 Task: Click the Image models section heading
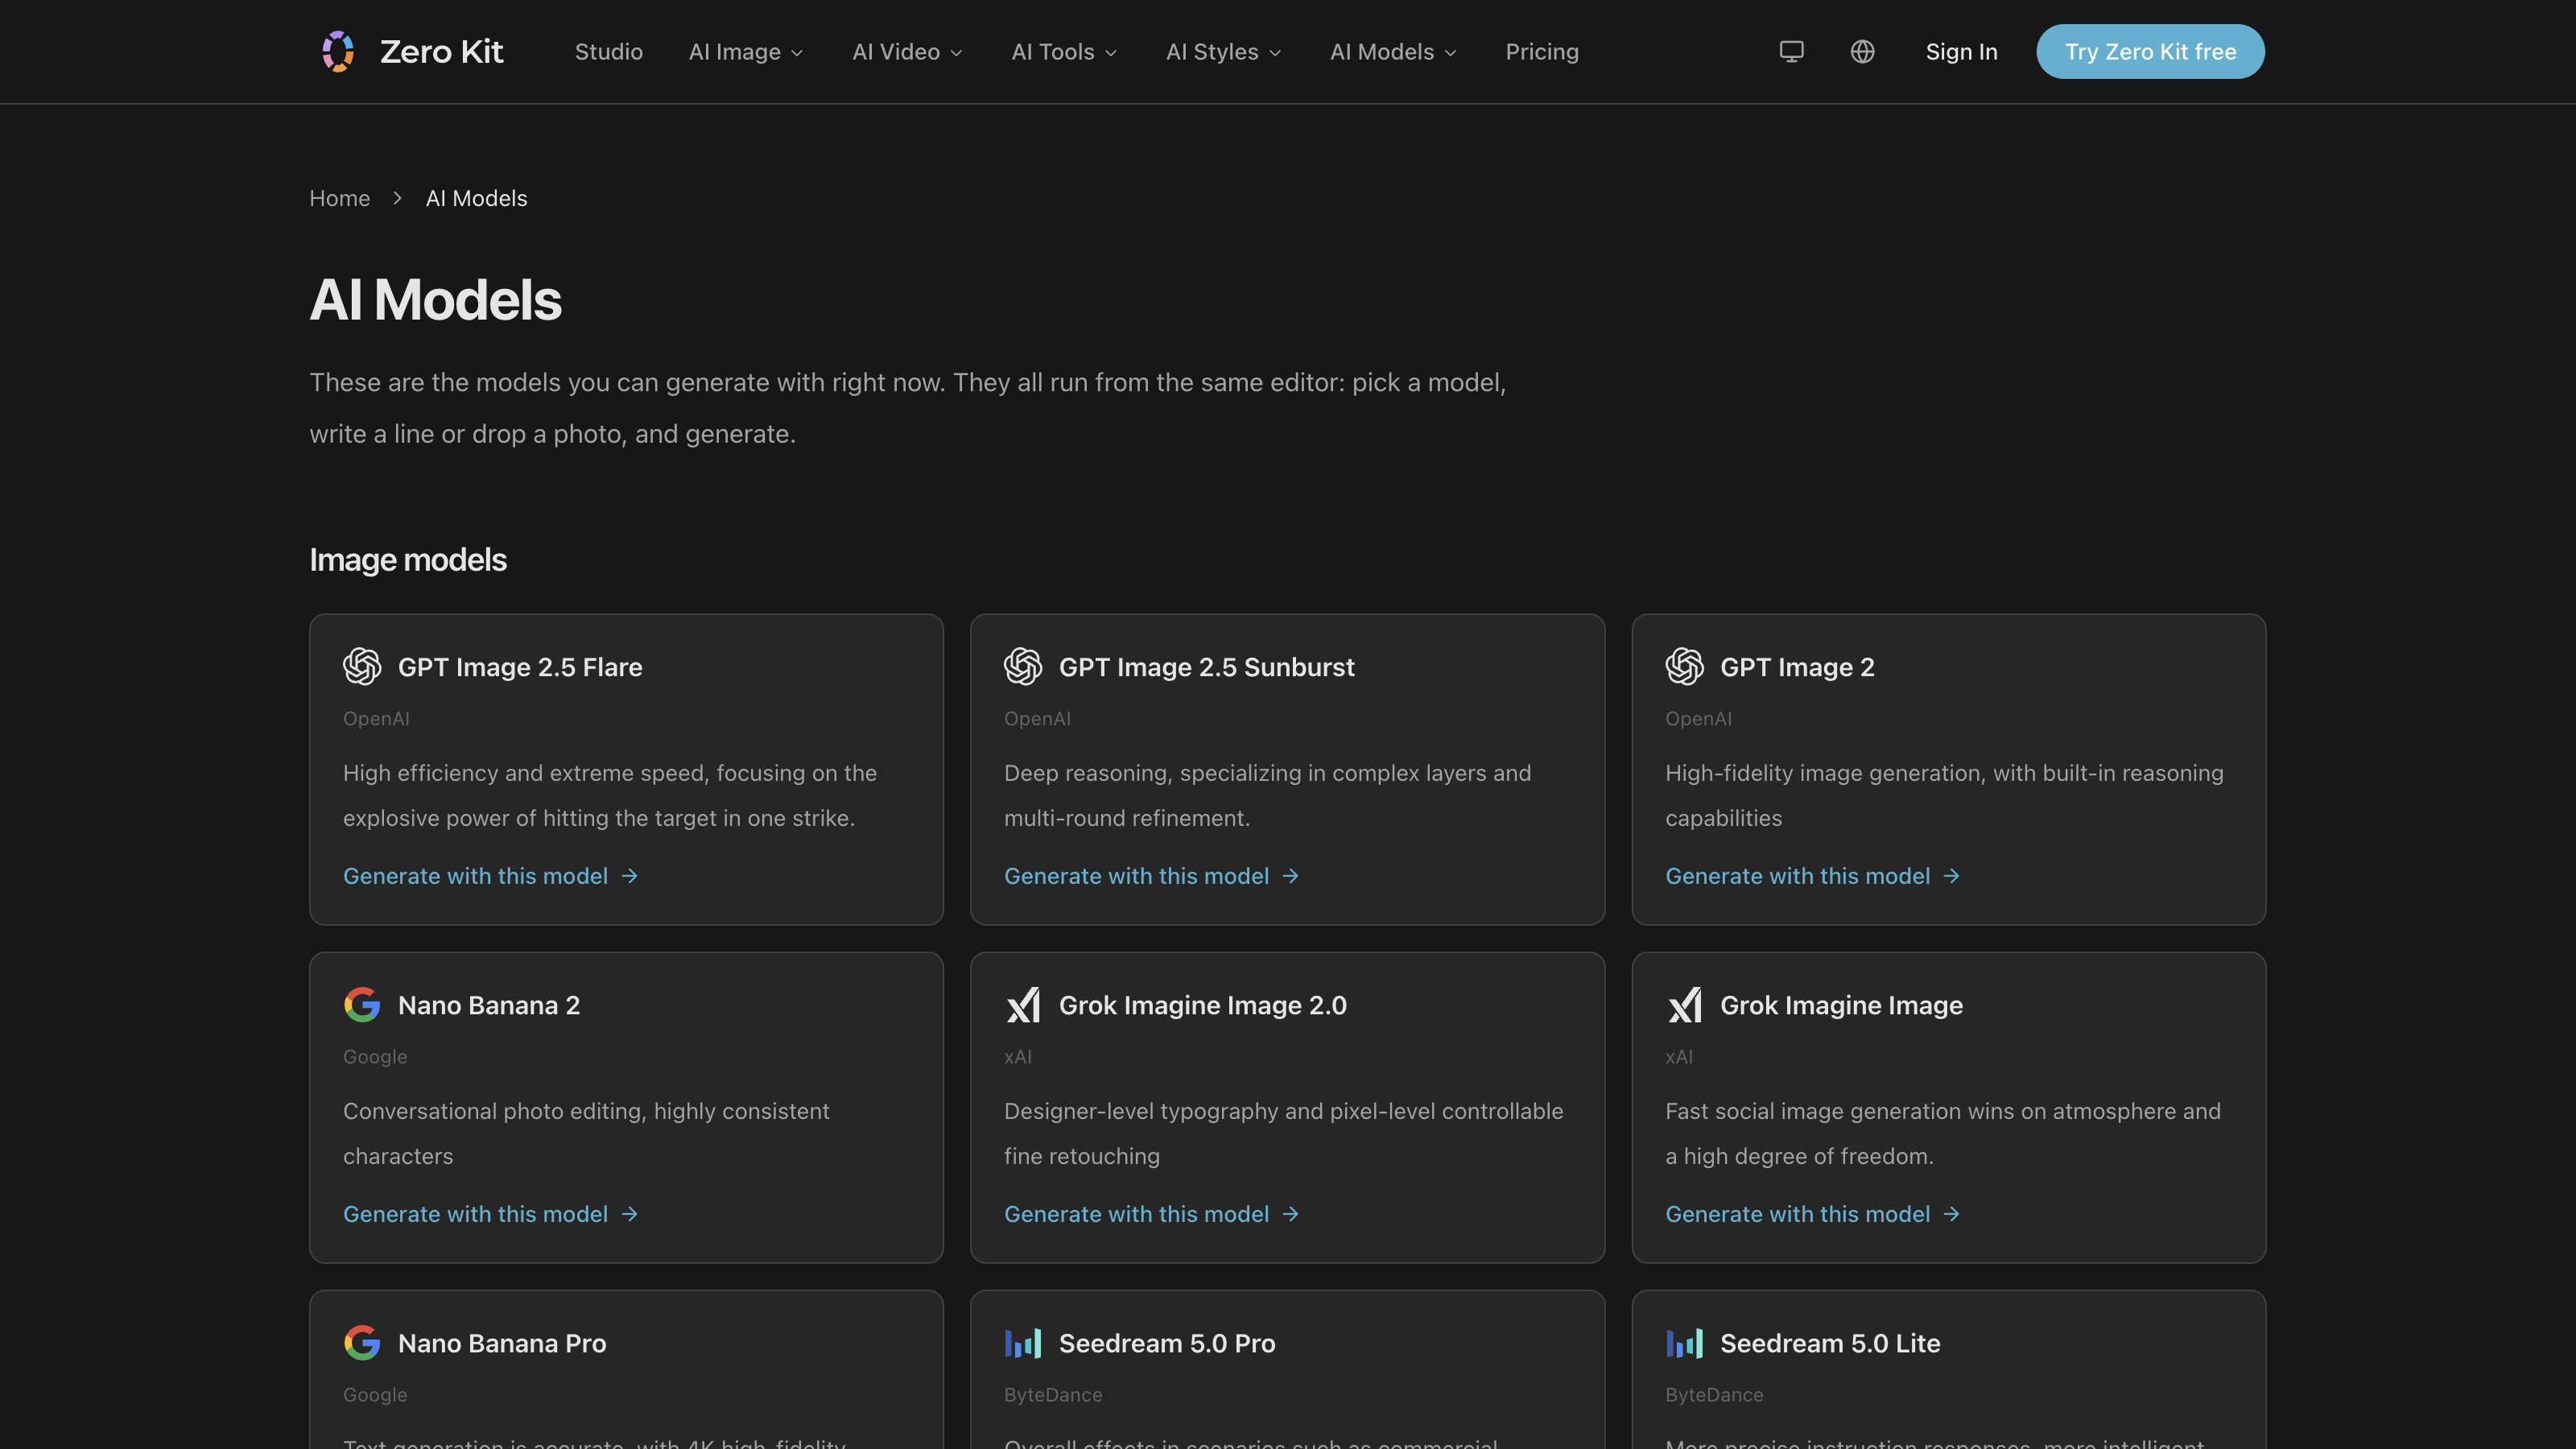click(x=408, y=560)
